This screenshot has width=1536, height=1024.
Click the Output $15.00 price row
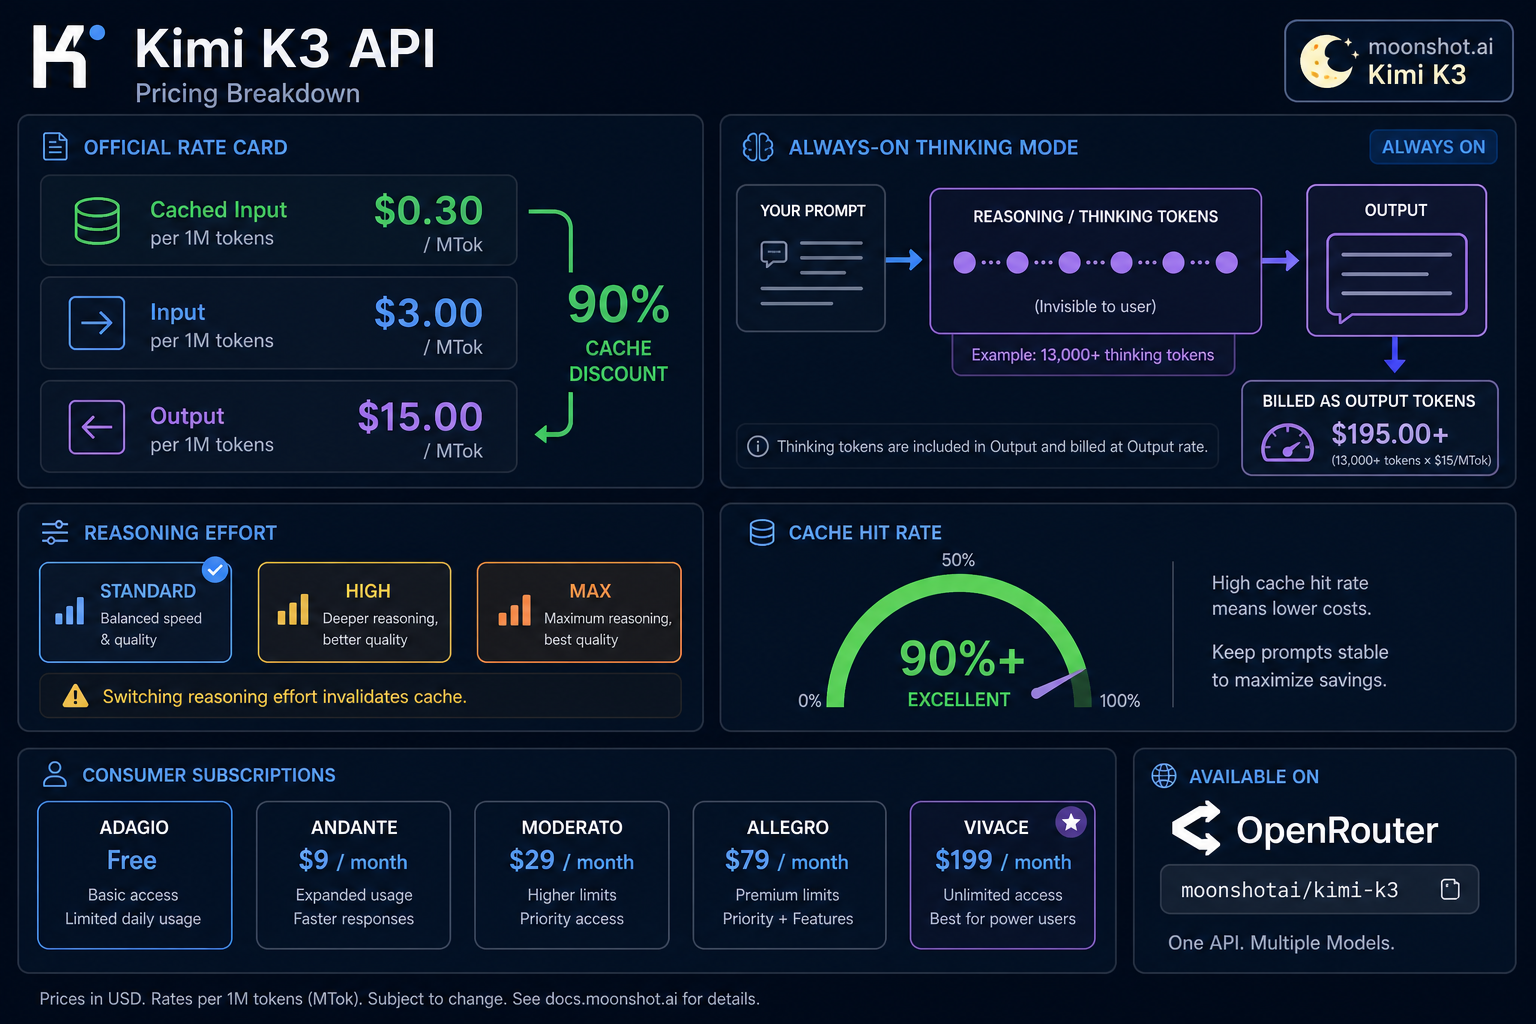tap(279, 427)
